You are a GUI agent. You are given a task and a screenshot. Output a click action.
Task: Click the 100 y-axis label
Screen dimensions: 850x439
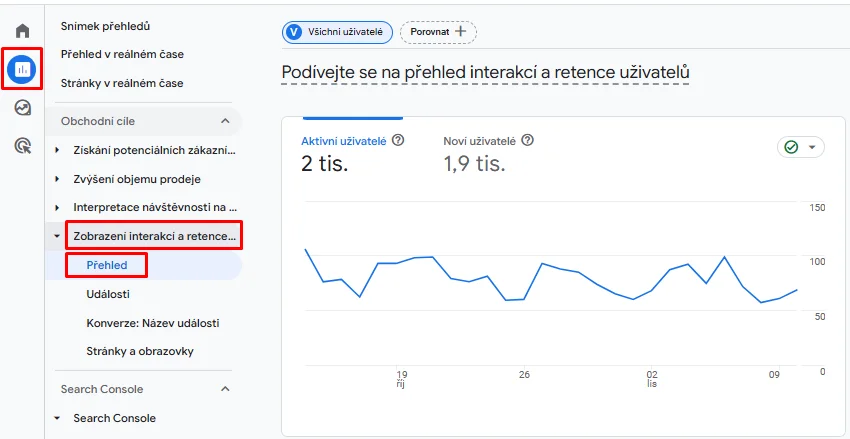point(816,262)
